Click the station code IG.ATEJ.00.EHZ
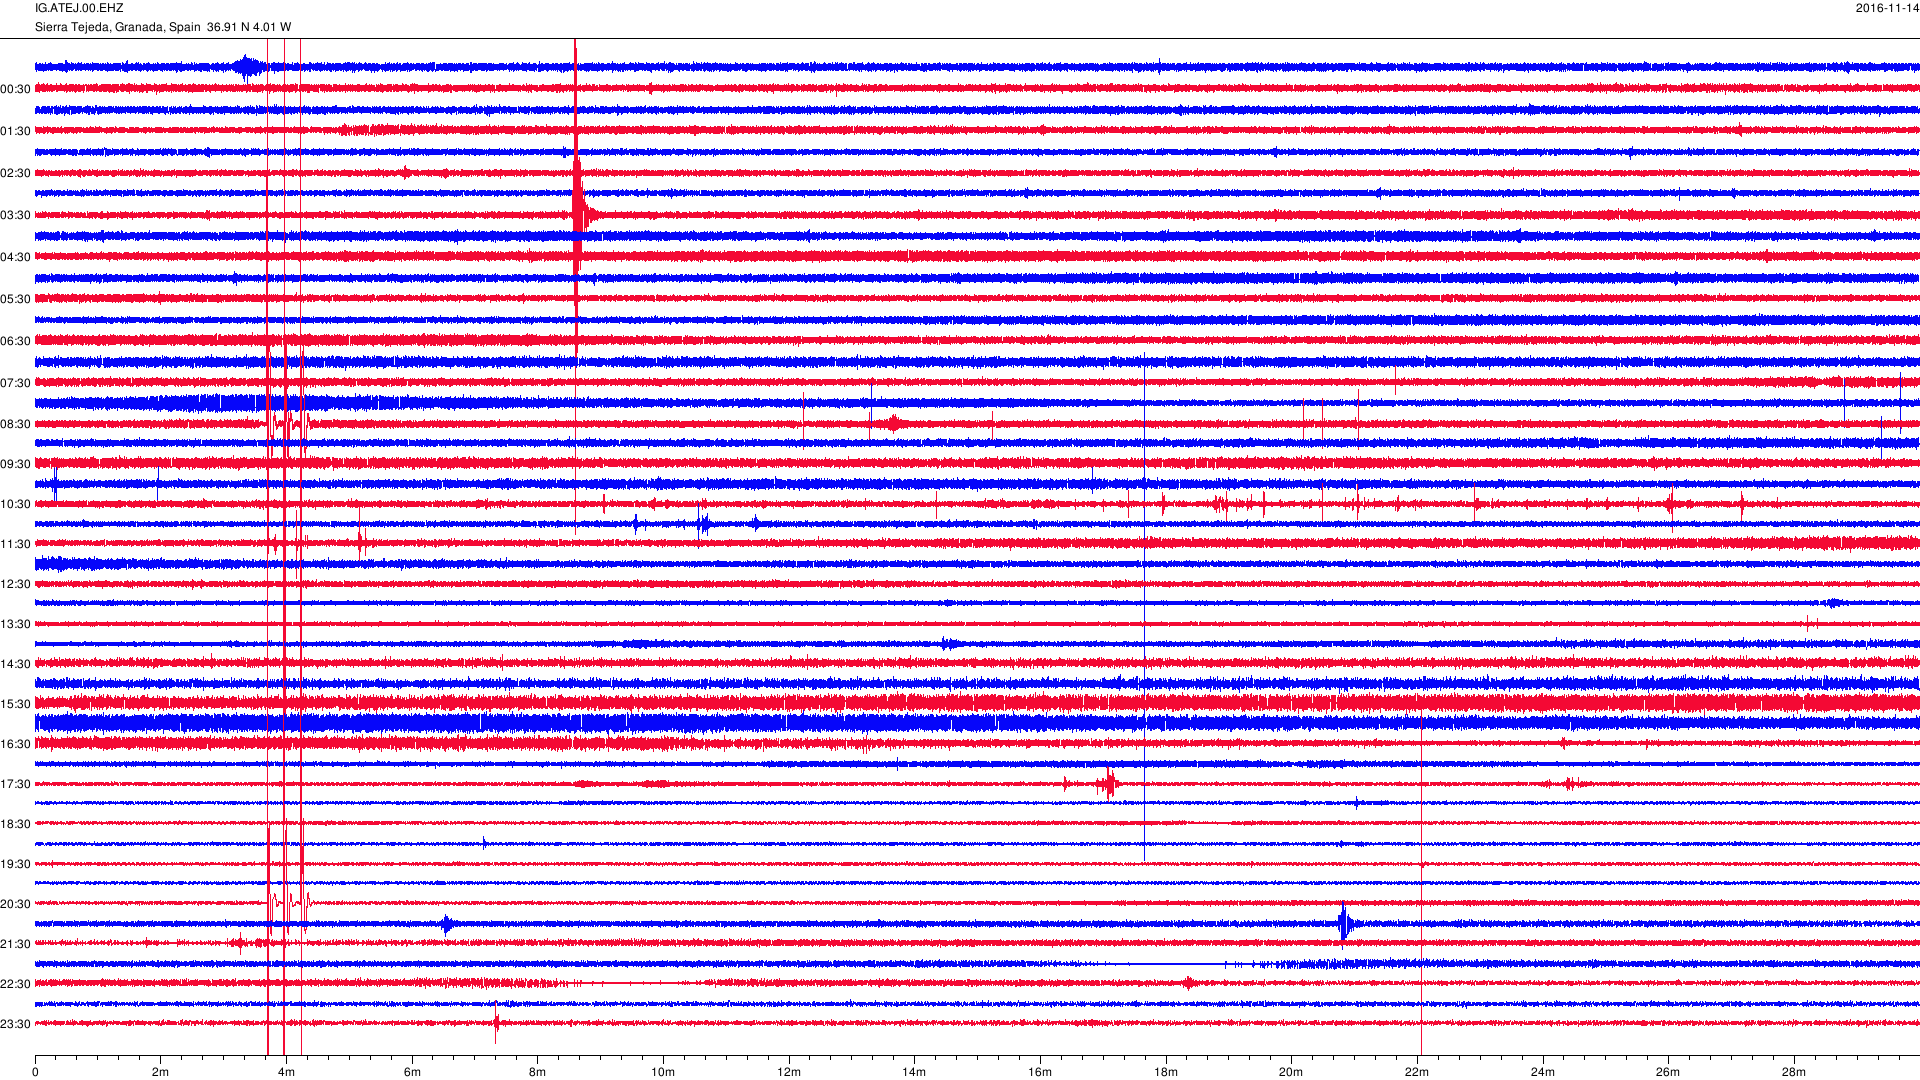 [x=79, y=8]
